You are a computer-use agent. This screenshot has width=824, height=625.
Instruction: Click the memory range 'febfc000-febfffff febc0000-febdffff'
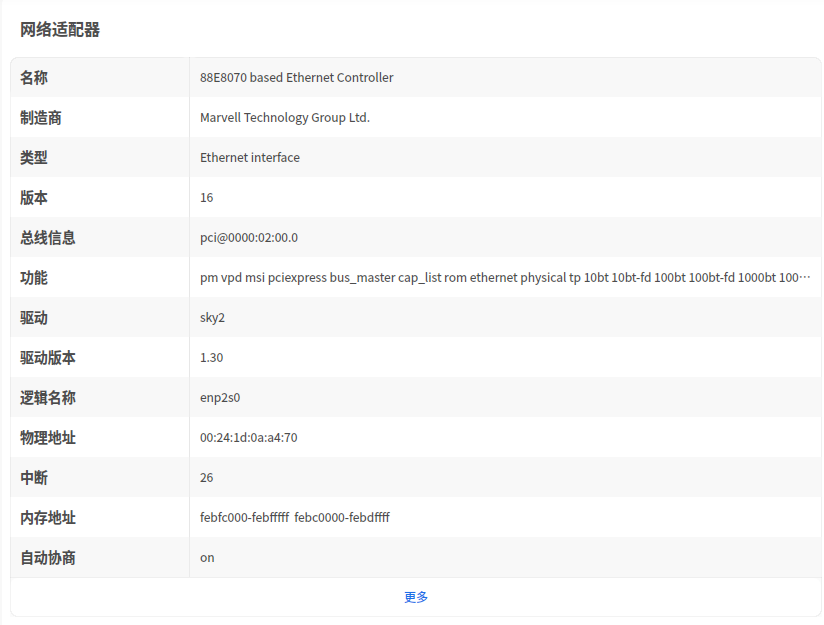pos(295,518)
